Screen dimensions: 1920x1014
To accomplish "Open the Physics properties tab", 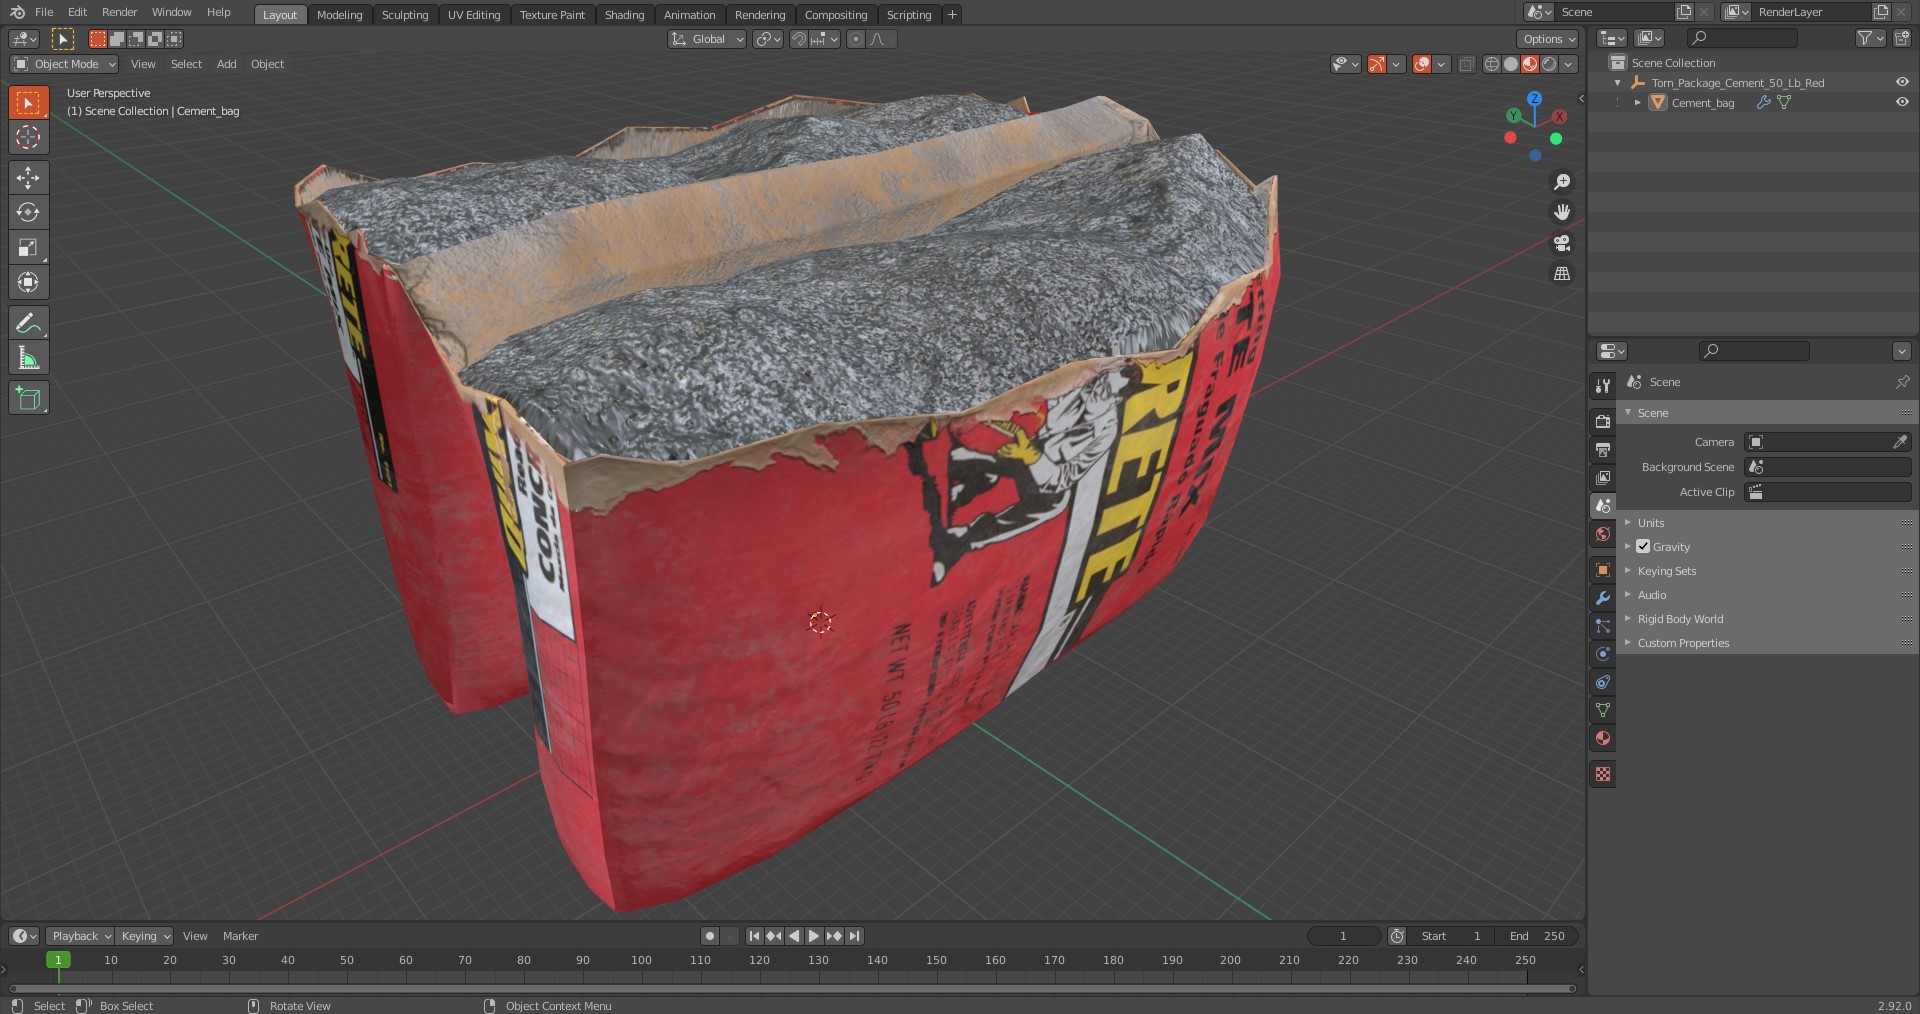I will click(1603, 654).
